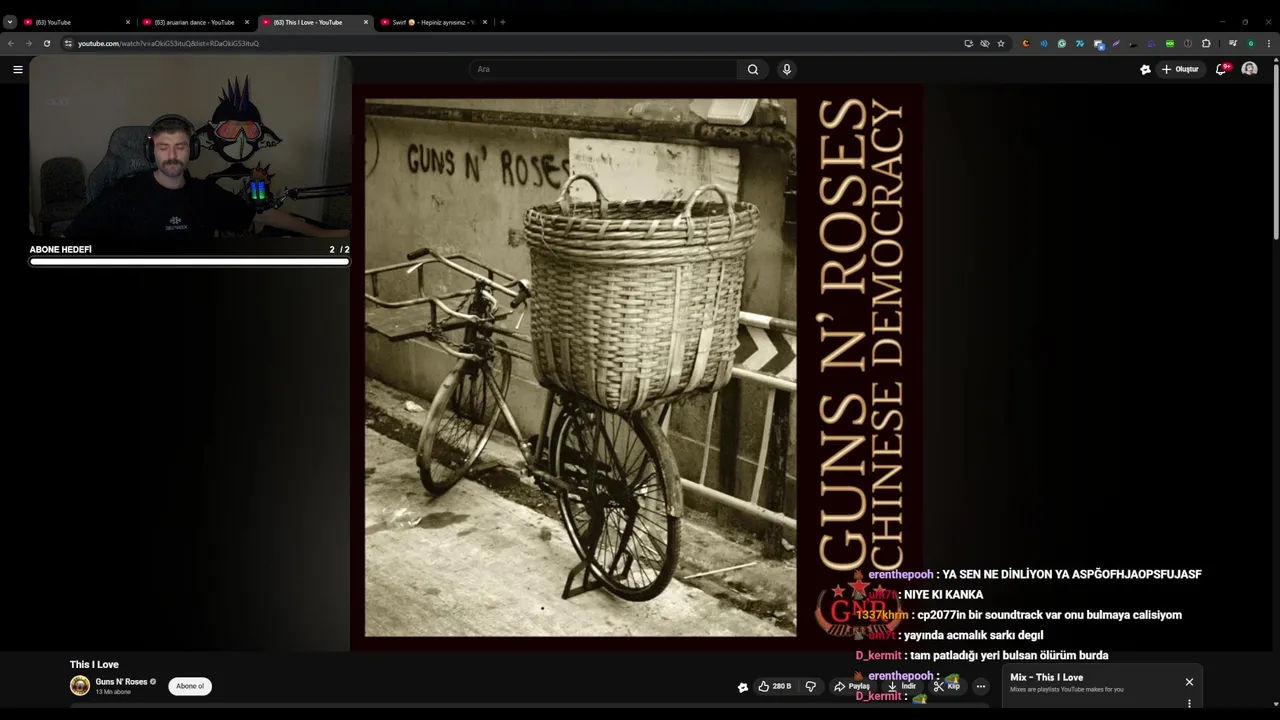The height and width of the screenshot is (720, 1280).
Task: Click the purple feather extension icon
Action: [1116, 43]
